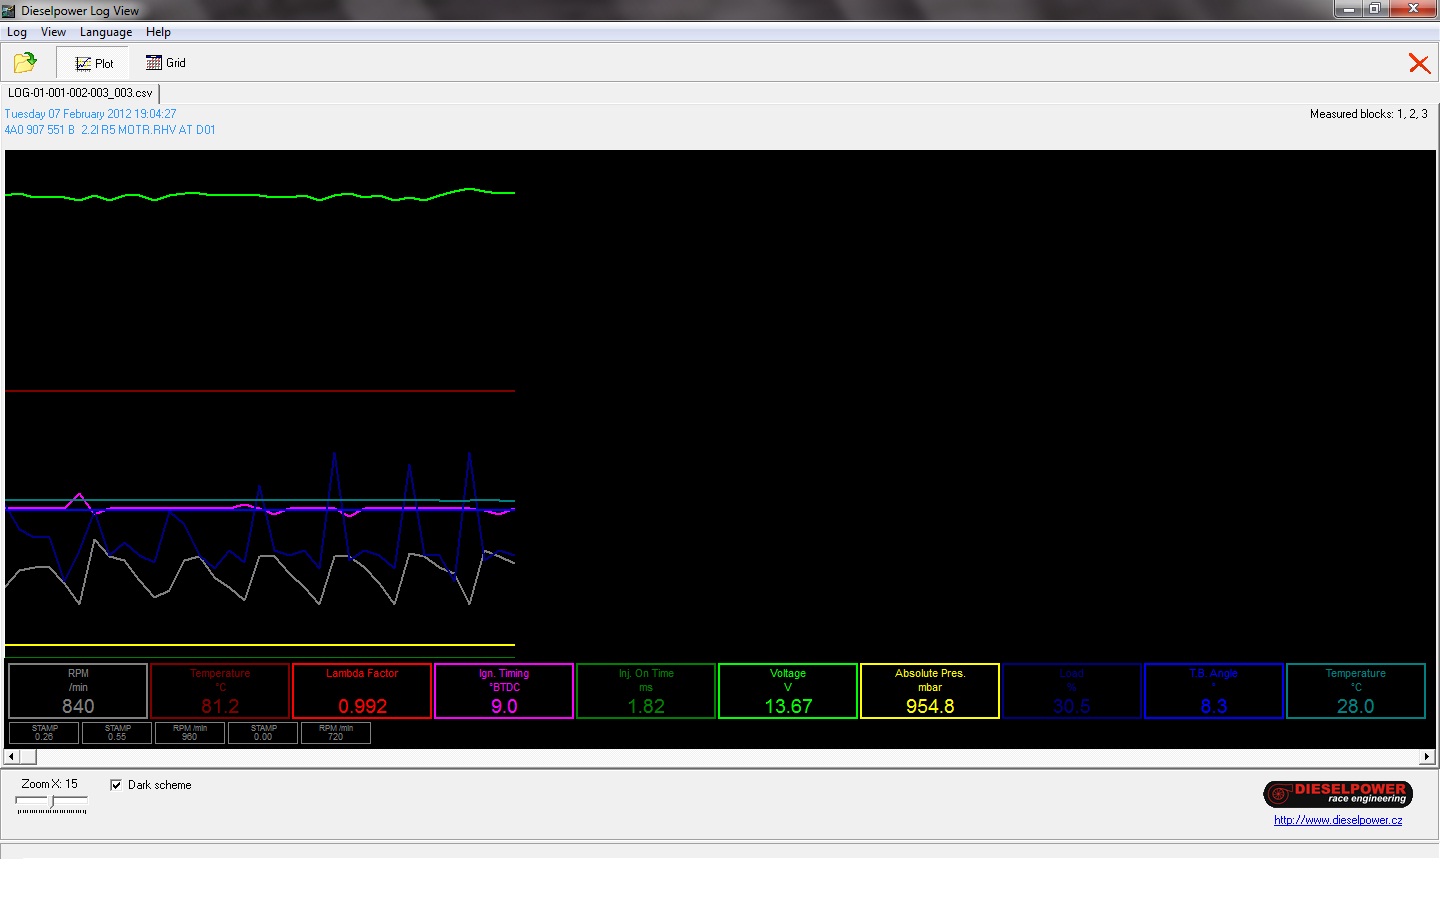Click the plot scrollbar right arrow

point(1427,757)
